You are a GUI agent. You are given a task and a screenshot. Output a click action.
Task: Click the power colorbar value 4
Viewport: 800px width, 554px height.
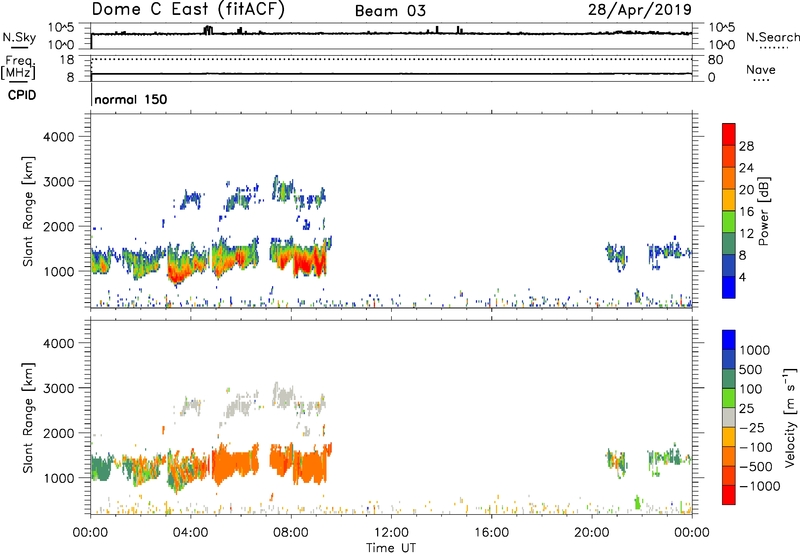742,277
